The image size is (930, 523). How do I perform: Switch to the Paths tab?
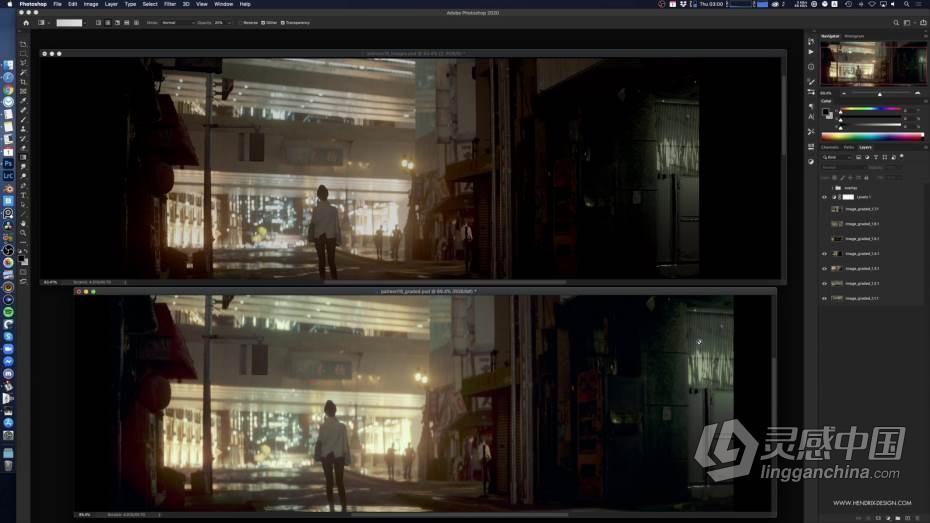click(x=849, y=147)
